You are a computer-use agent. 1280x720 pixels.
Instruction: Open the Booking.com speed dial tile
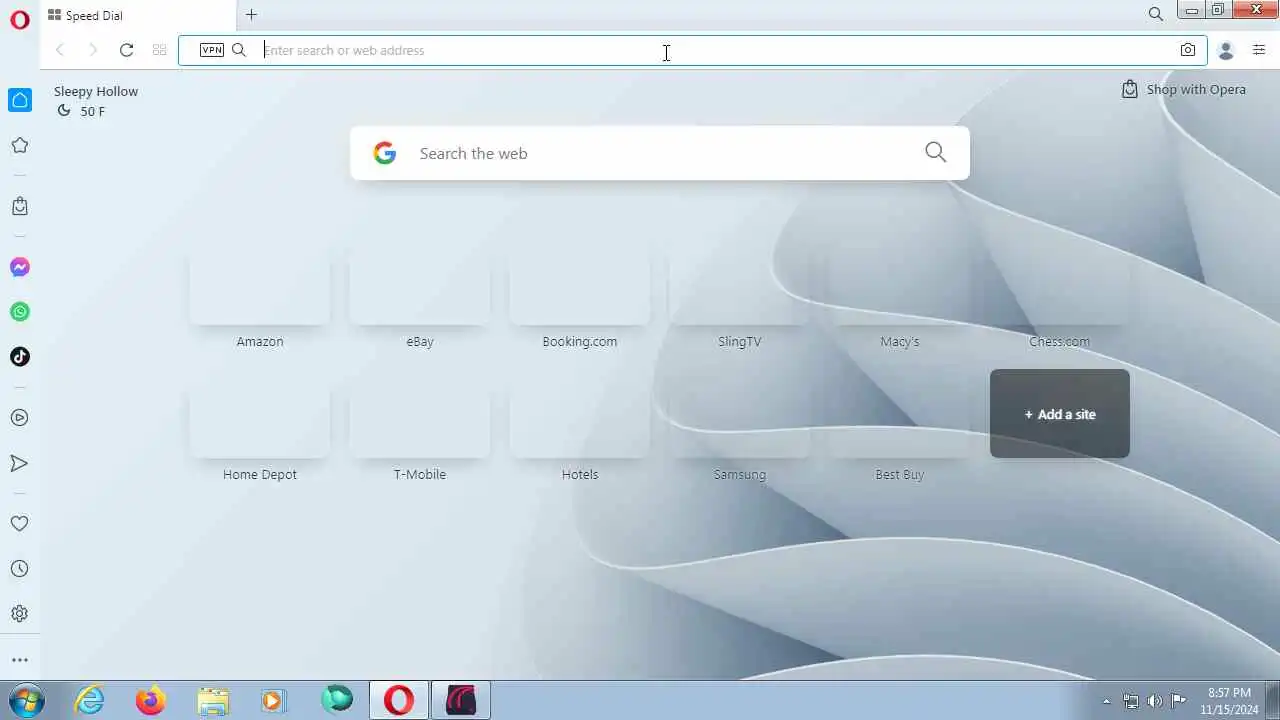coord(580,298)
